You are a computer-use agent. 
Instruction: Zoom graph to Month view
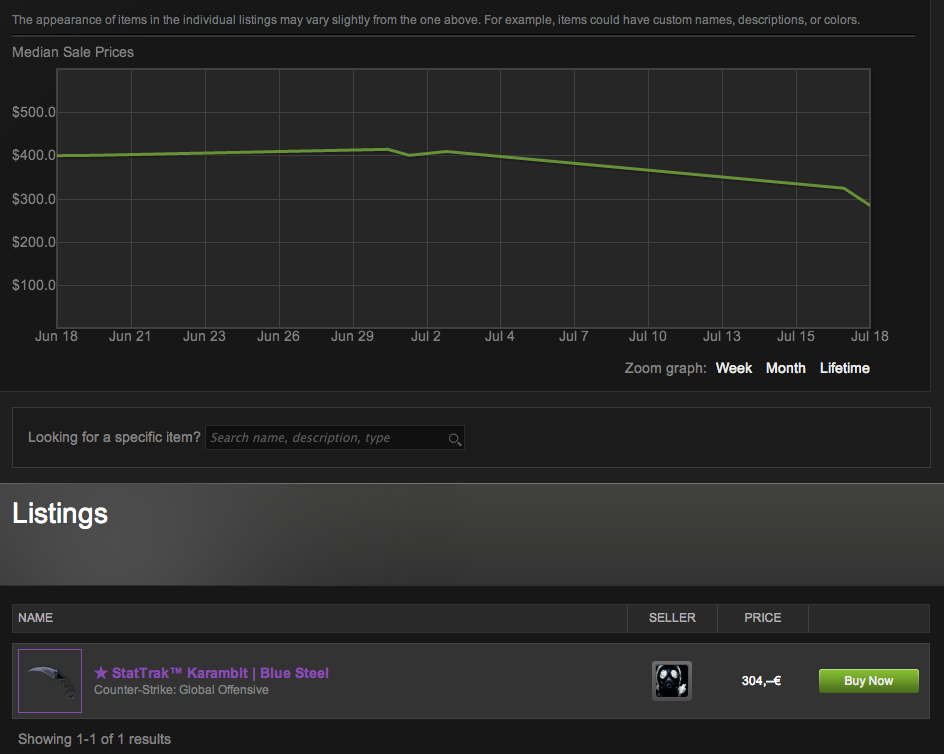(x=785, y=368)
